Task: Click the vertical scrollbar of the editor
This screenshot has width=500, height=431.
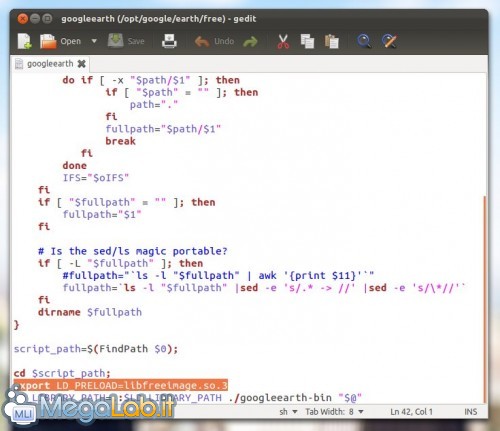Action: coord(485,299)
